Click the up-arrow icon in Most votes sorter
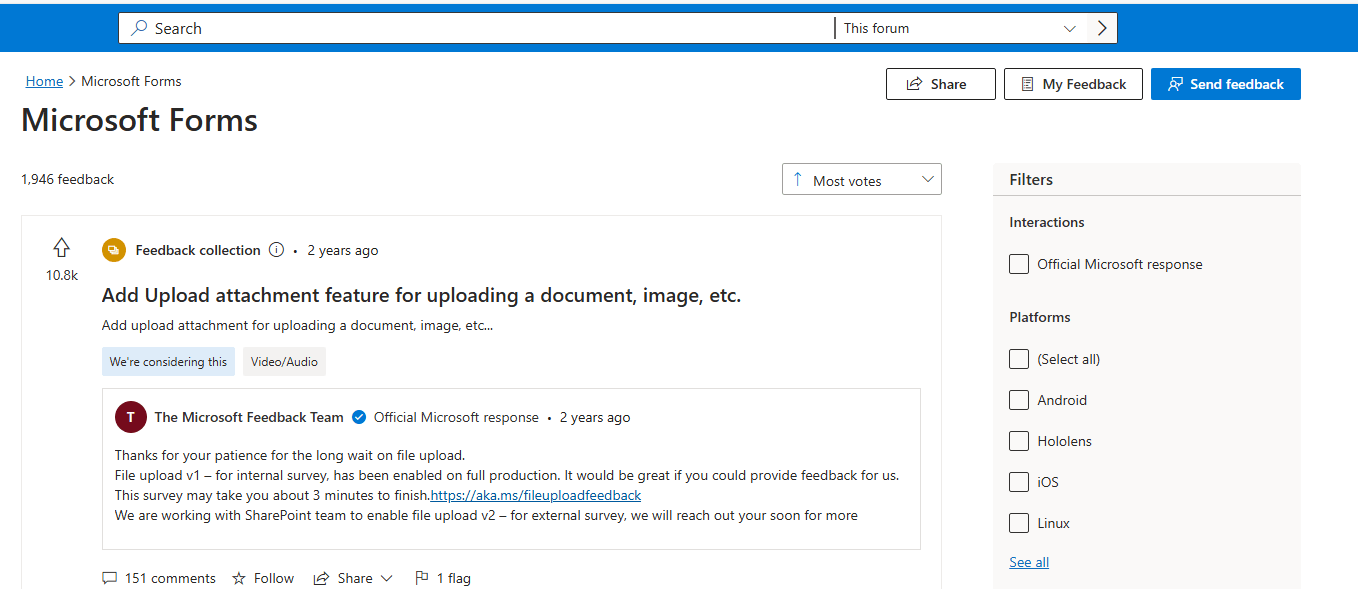This screenshot has height=589, width=1358. (x=797, y=180)
